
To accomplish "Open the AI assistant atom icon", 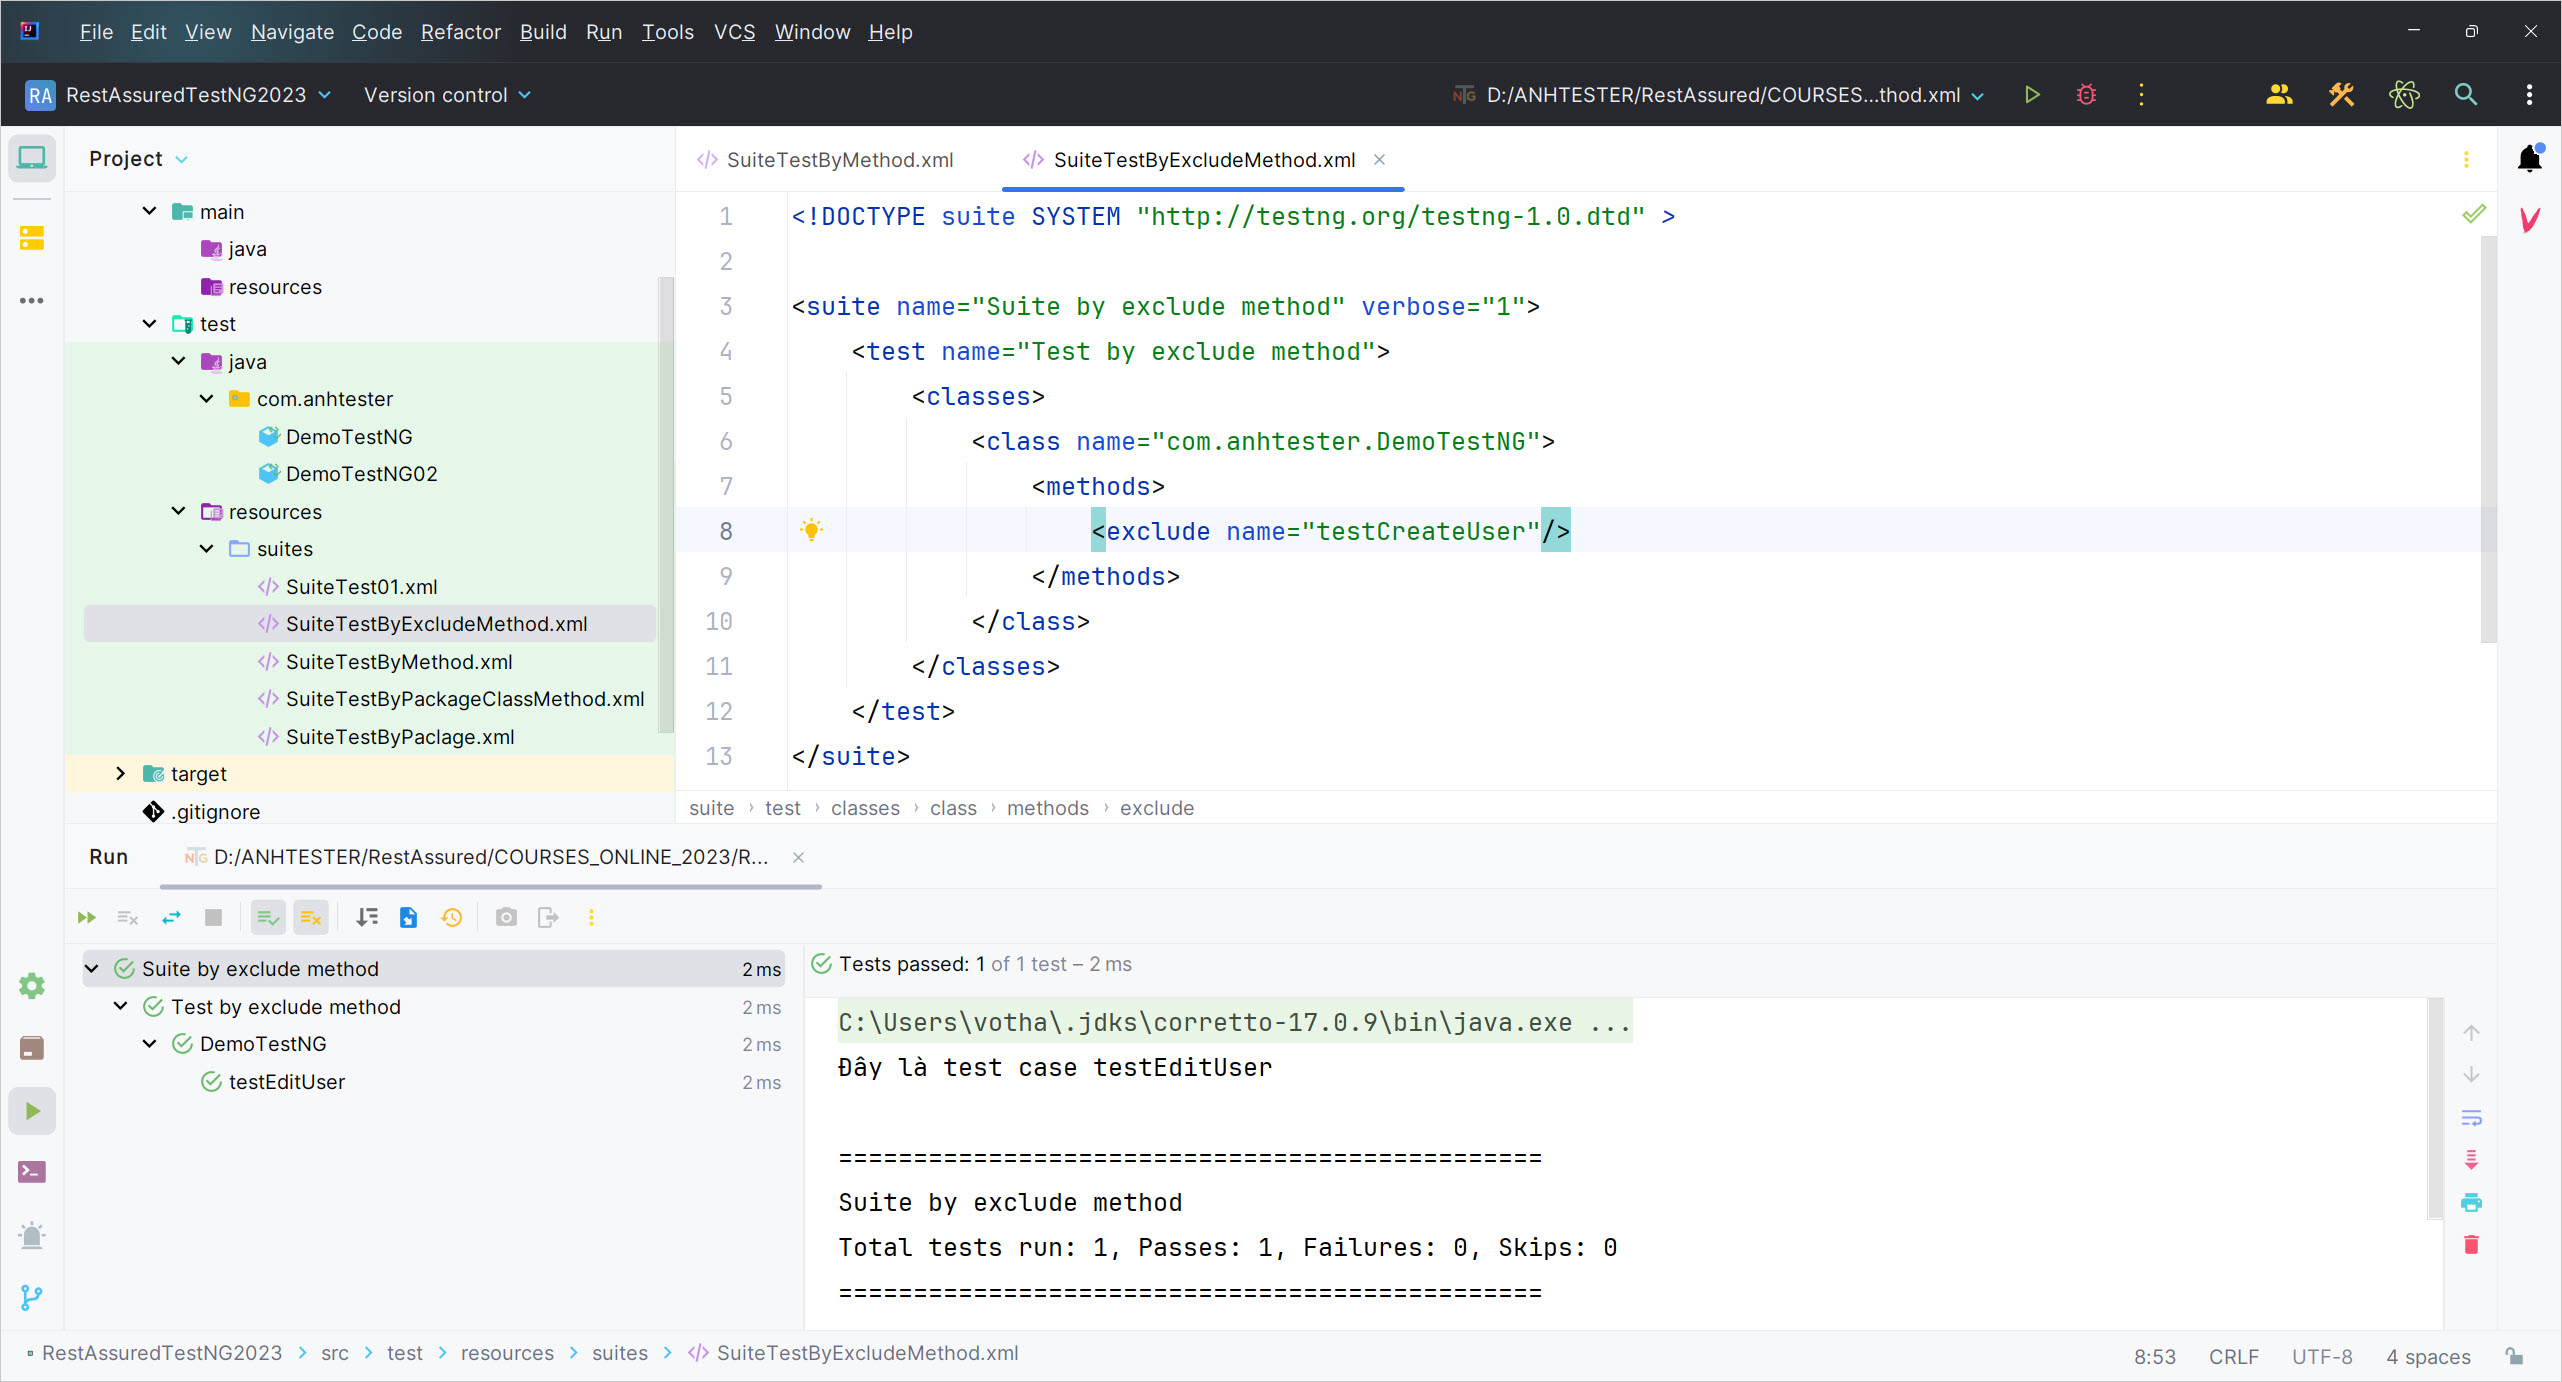I will [x=2404, y=95].
